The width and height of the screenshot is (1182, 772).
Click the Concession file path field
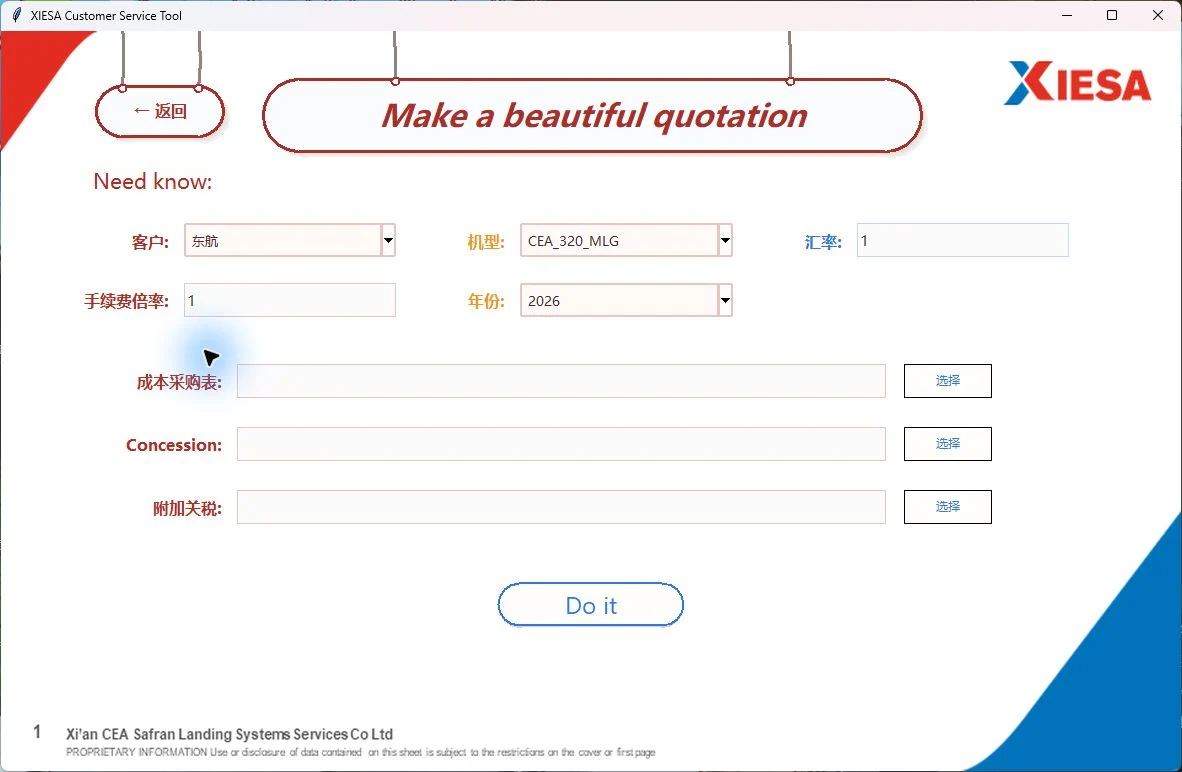[x=562, y=444]
